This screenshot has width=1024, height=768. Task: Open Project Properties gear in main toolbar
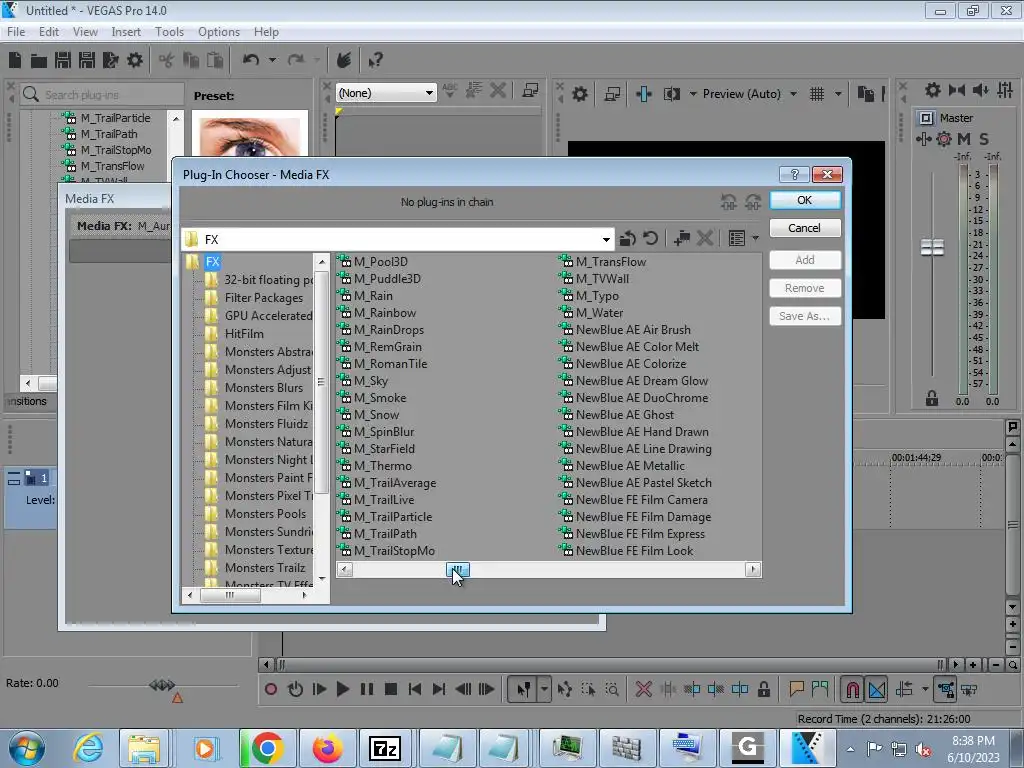[x=135, y=61]
